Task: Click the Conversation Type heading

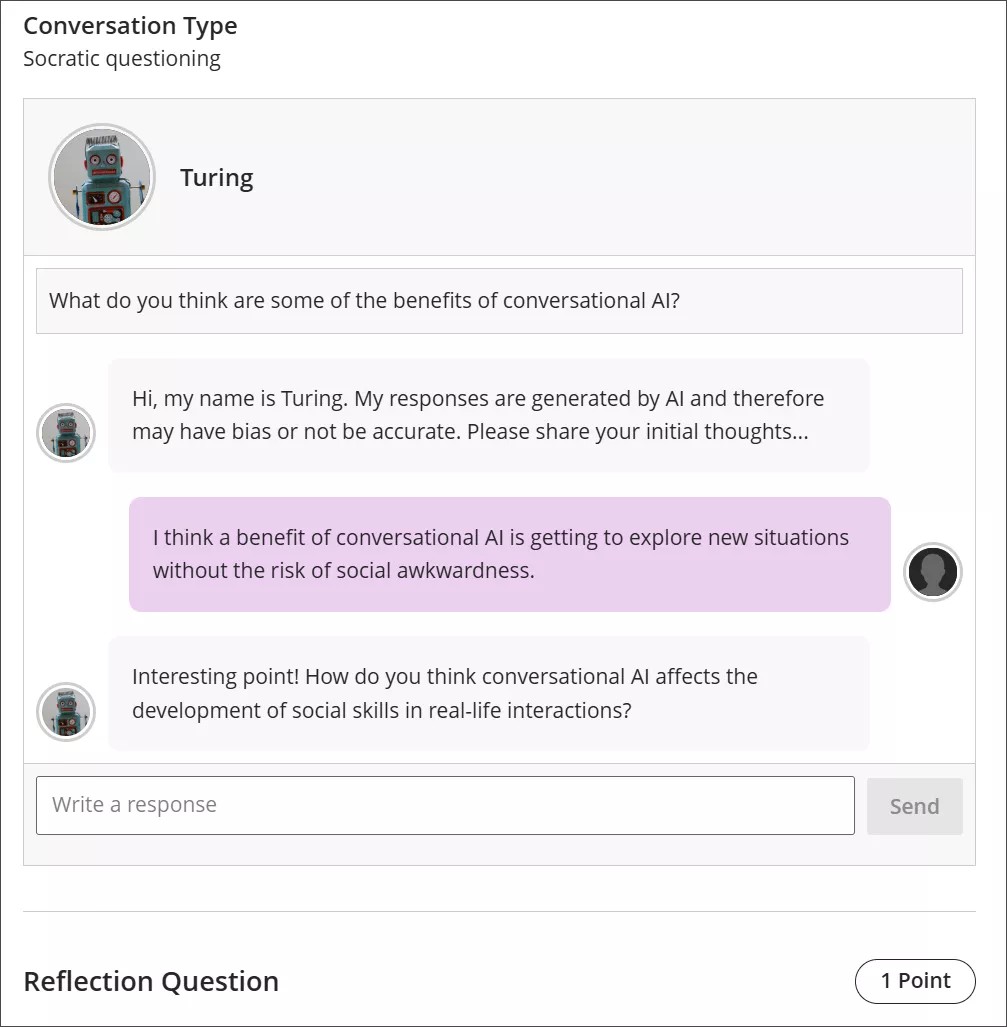Action: click(130, 25)
